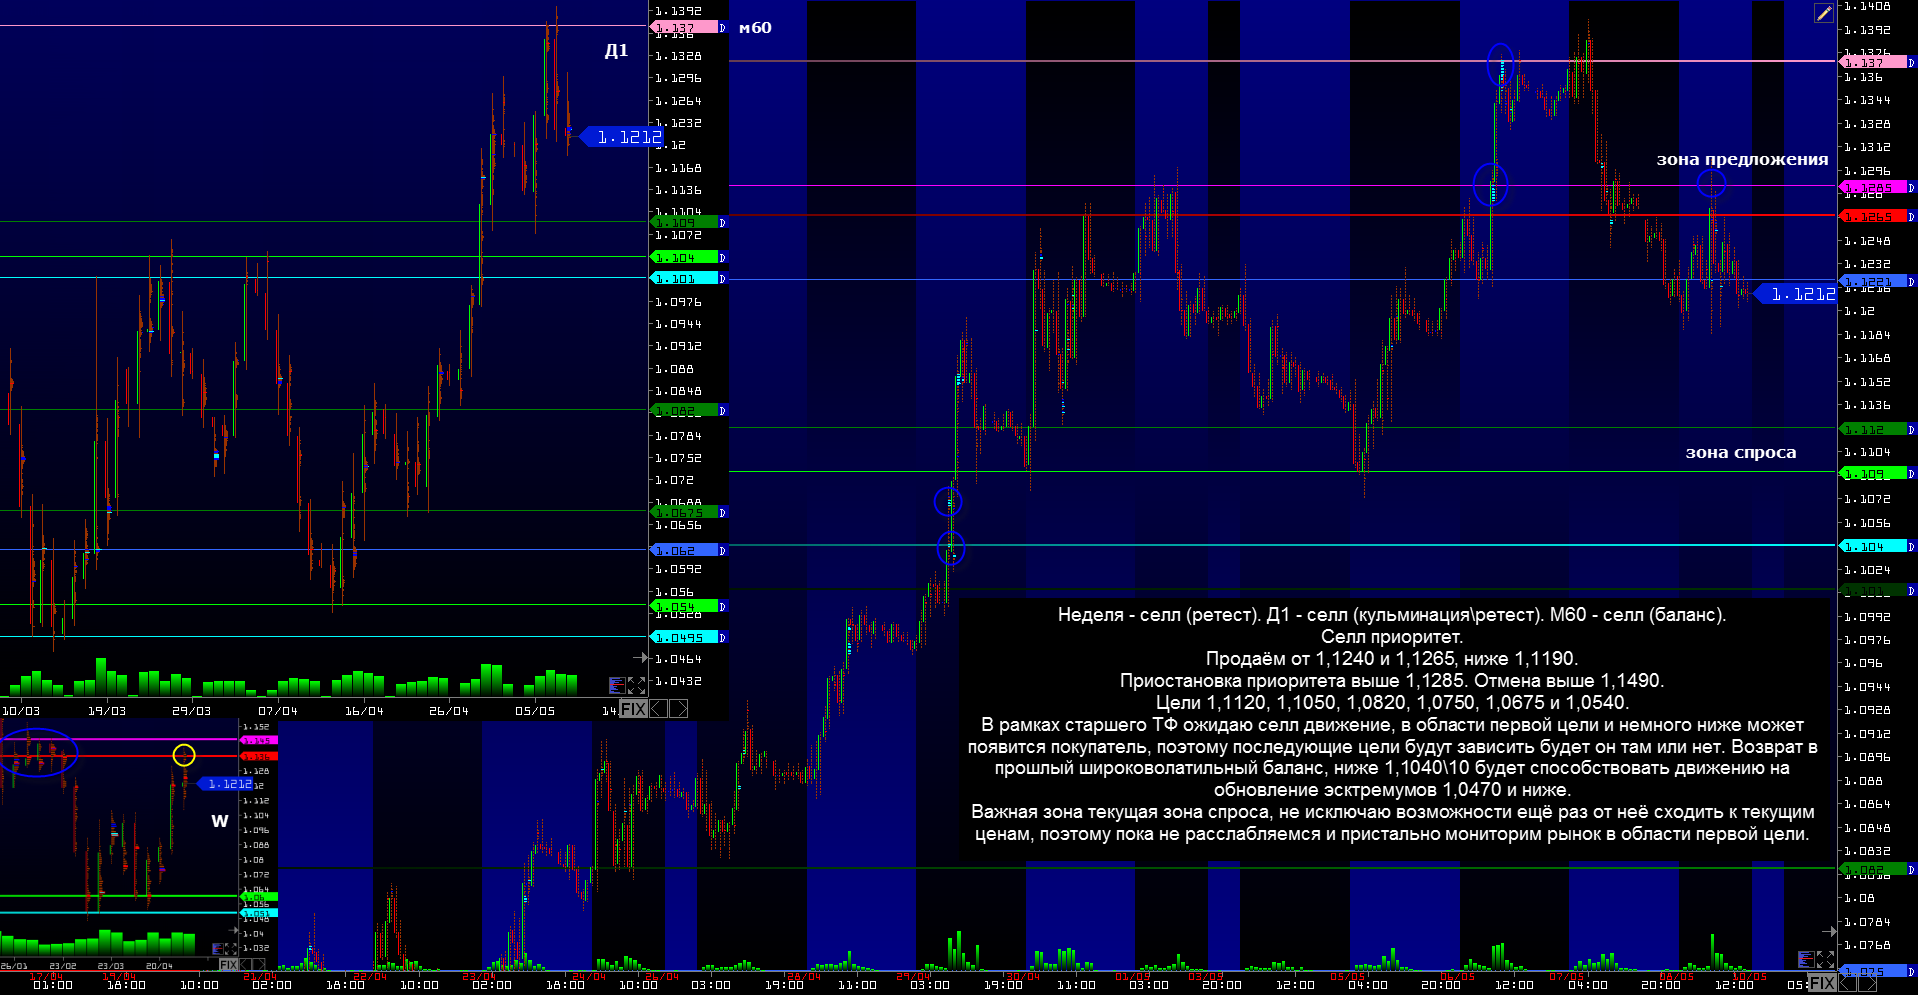The width and height of the screenshot is (1918, 995).
Task: Click price 1.0464 on Д1 price axis
Action: pos(678,659)
